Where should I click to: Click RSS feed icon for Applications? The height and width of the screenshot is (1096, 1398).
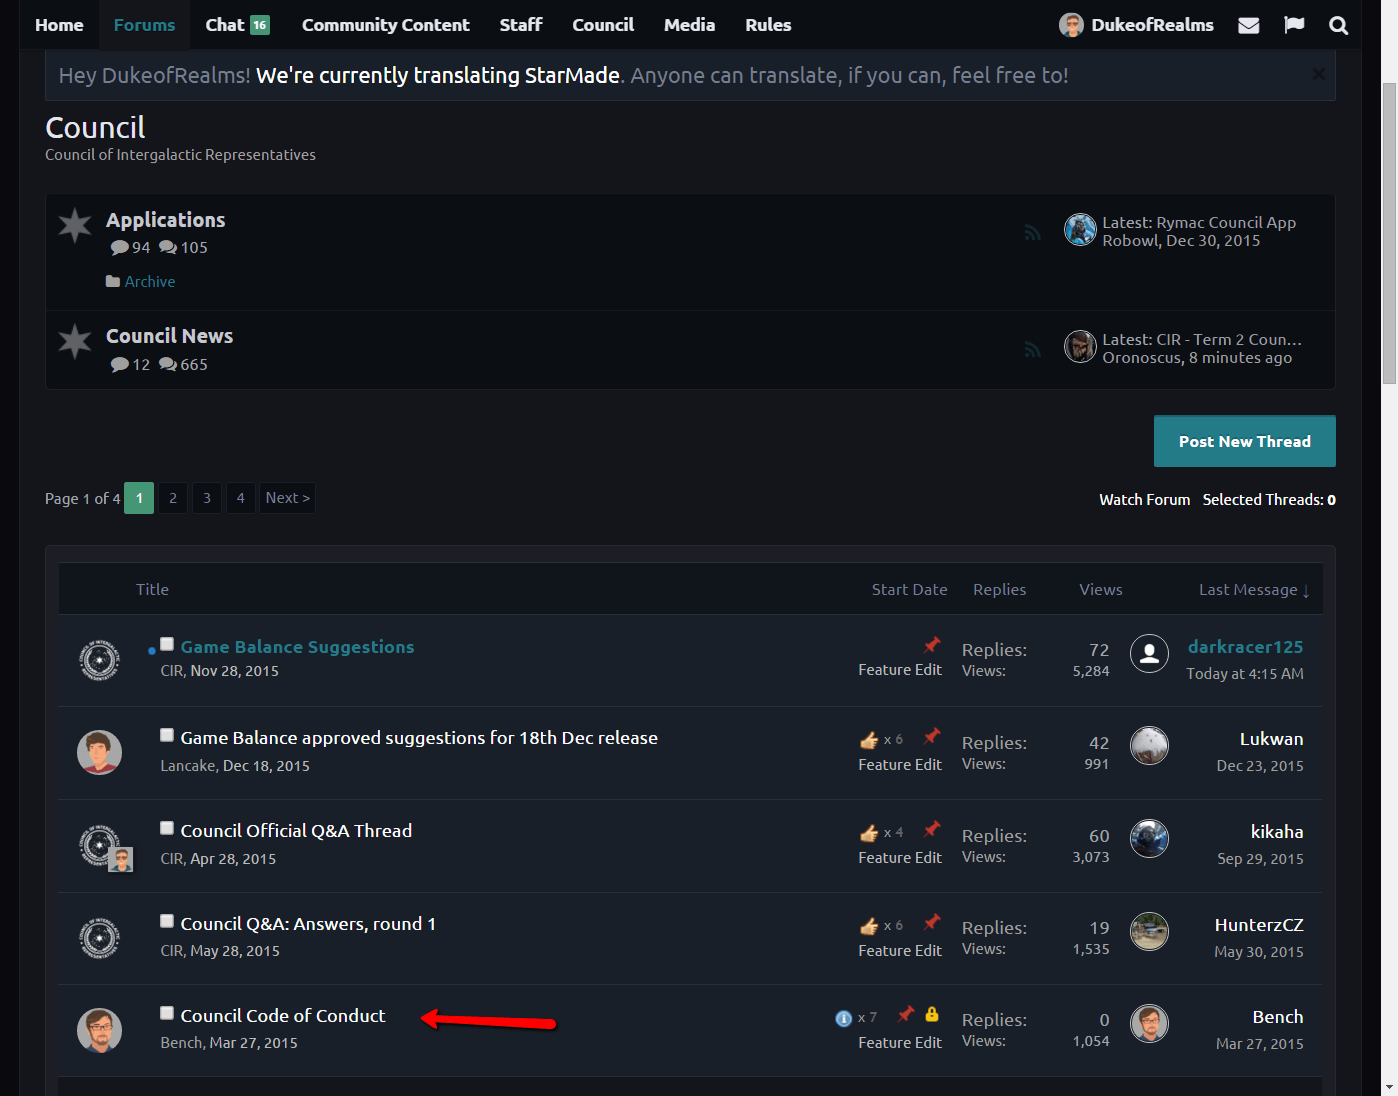[1033, 233]
